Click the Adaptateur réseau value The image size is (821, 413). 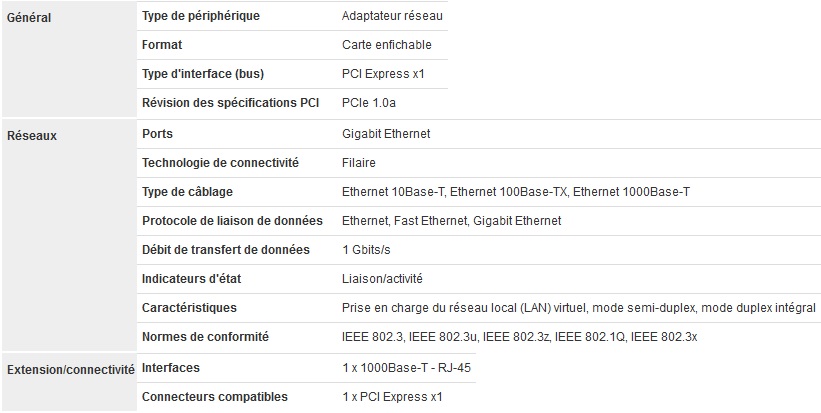click(392, 16)
